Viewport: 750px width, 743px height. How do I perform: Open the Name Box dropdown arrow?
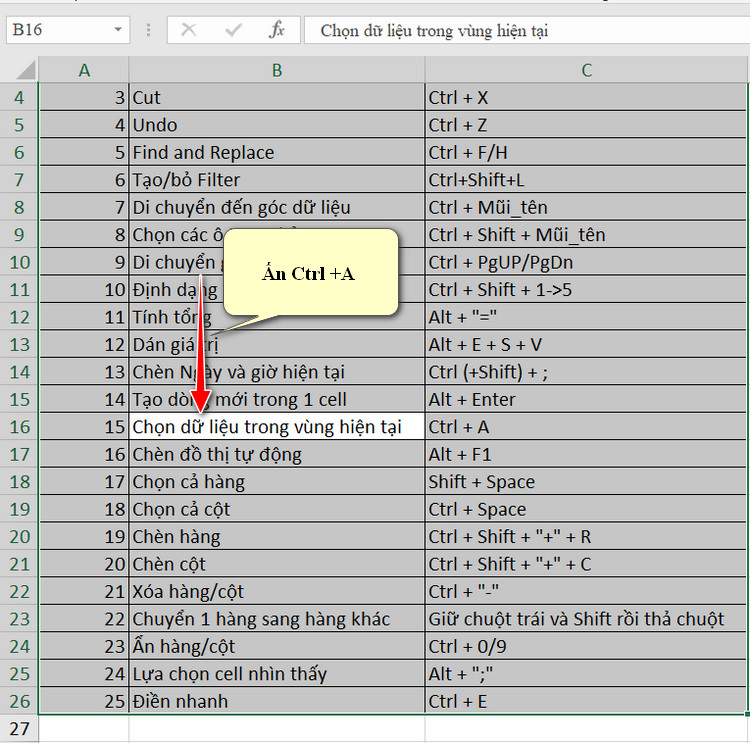118,30
